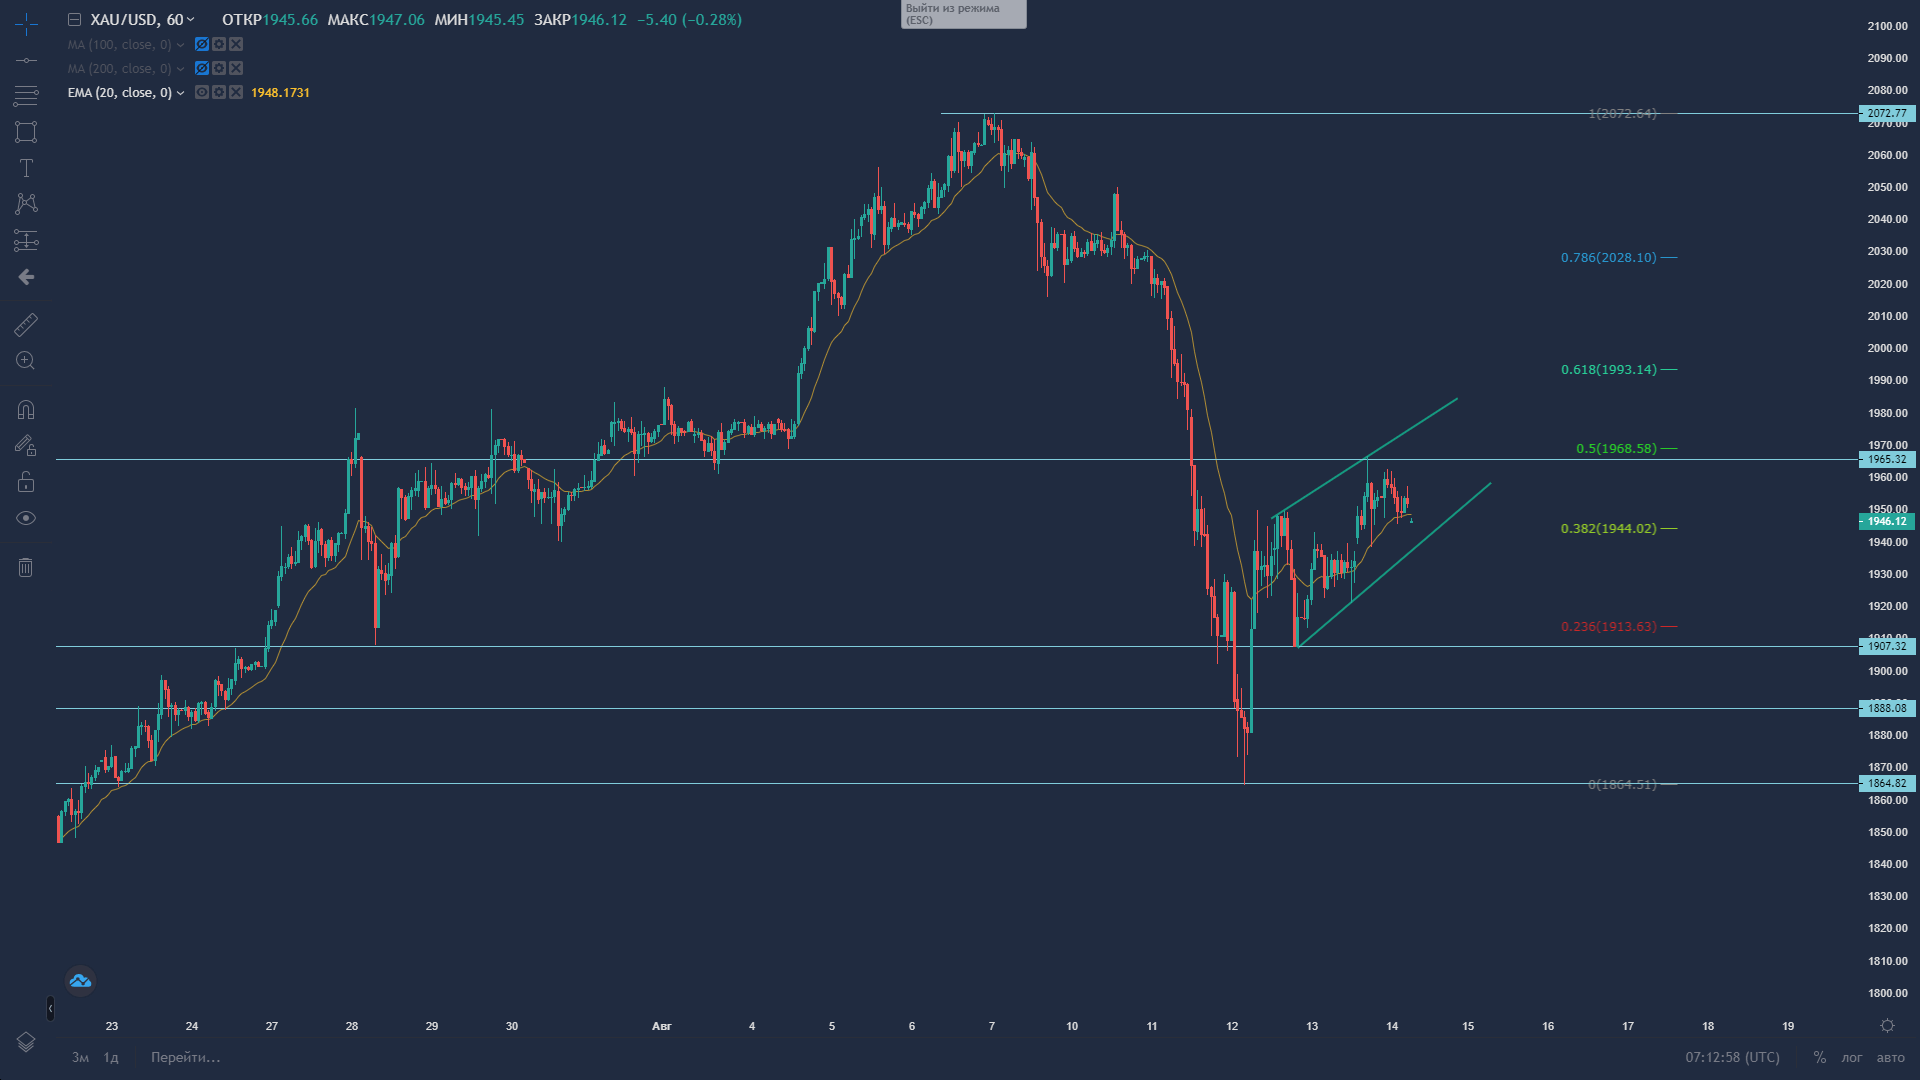Viewport: 1920px width, 1080px height.
Task: Switch date range to 3м
Action: tap(80, 1057)
